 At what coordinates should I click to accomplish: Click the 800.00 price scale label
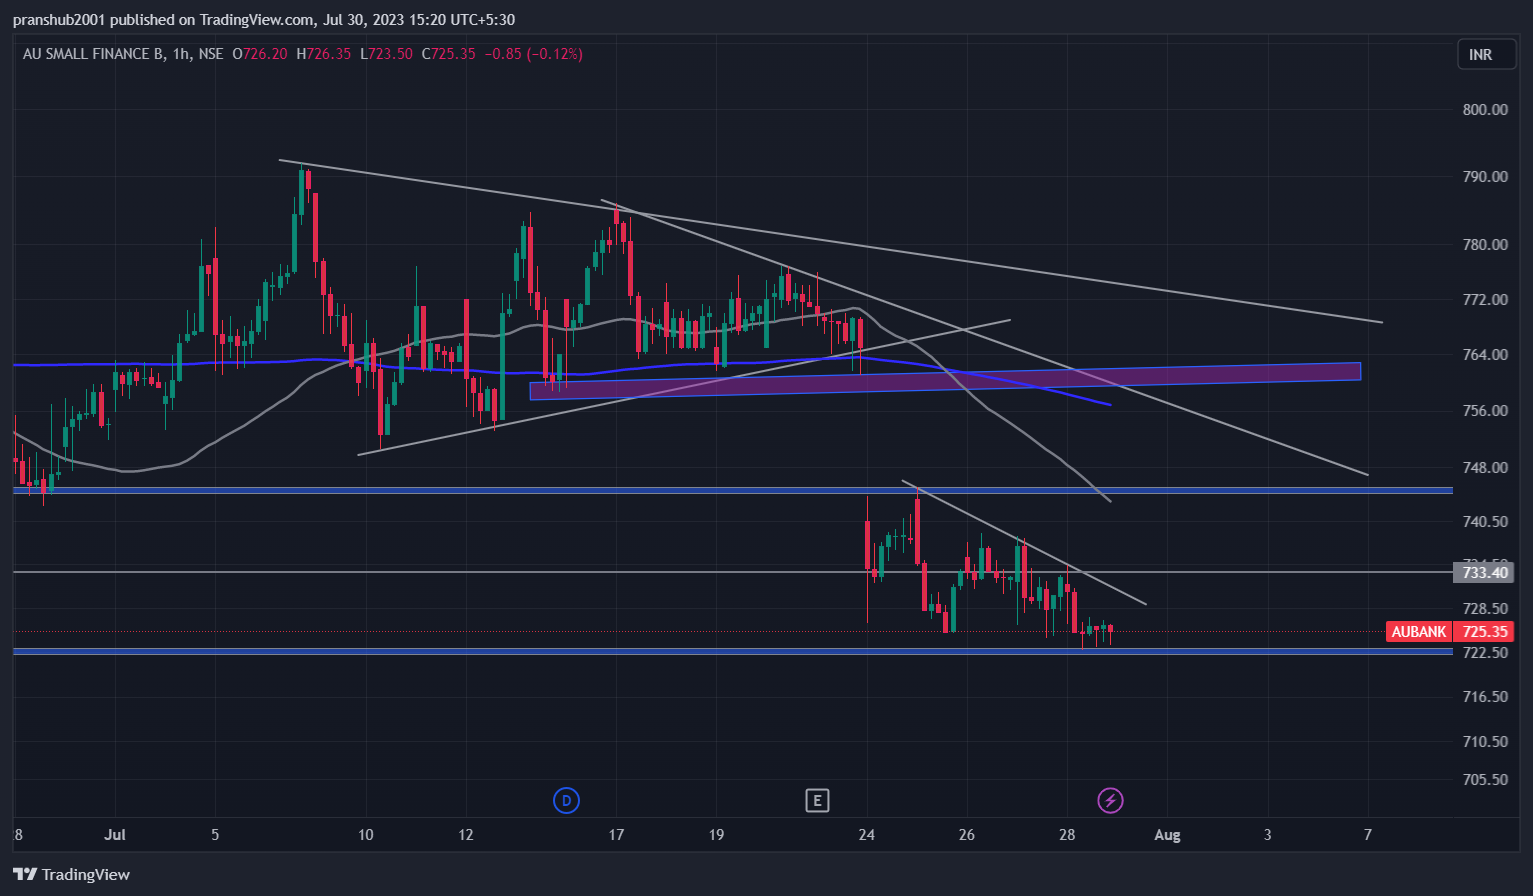coord(1485,110)
